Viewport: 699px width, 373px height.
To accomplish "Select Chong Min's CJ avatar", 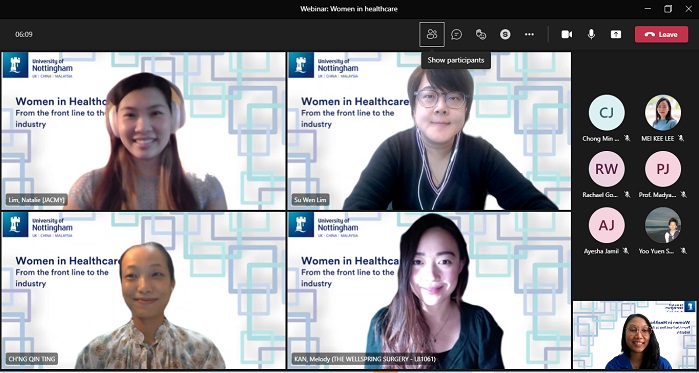I will pos(606,112).
